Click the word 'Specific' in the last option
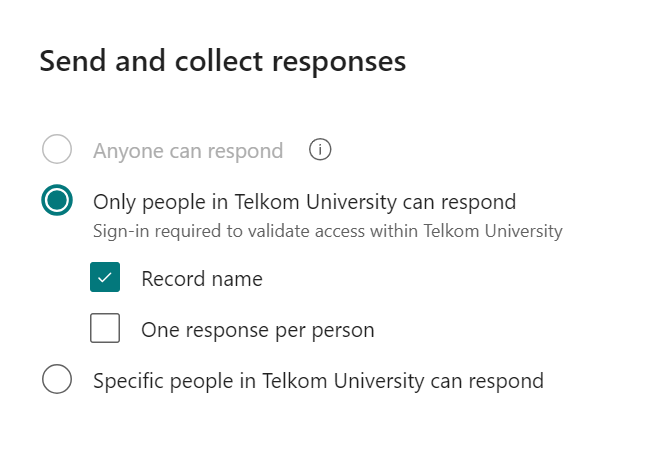Screen dimensions: 649x466 point(128,381)
